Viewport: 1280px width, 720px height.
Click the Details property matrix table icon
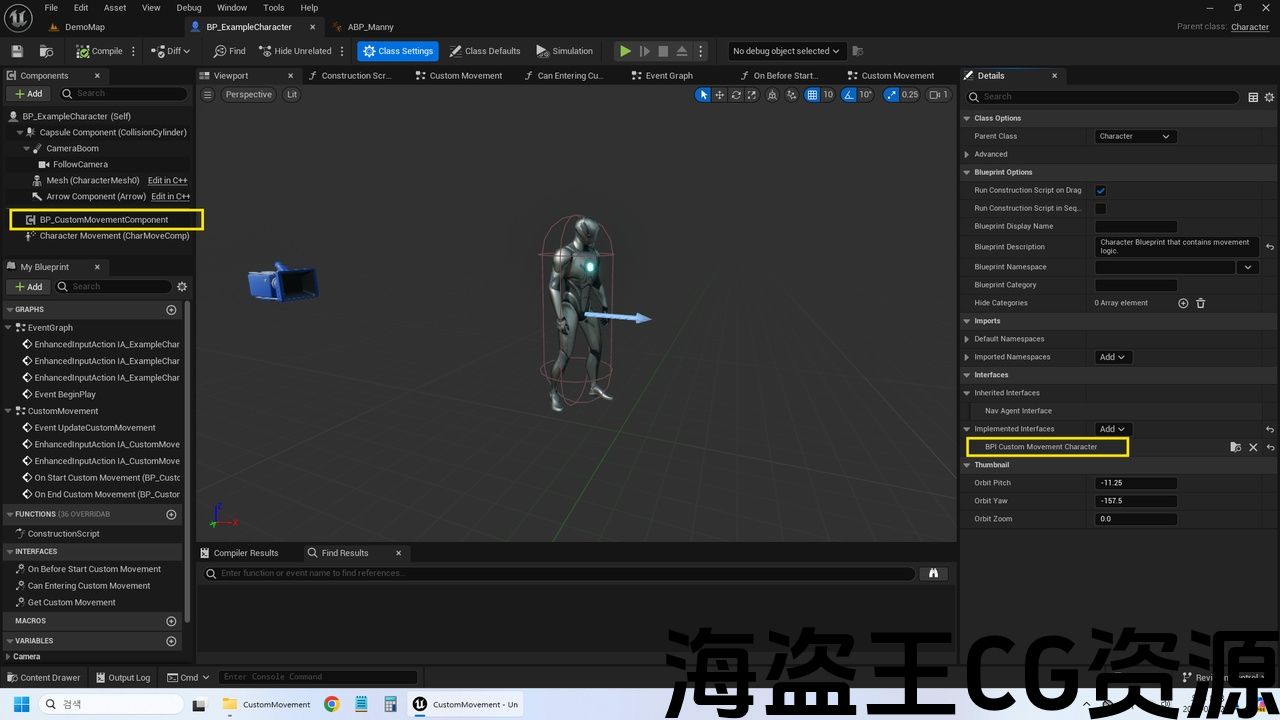tap(1252, 97)
